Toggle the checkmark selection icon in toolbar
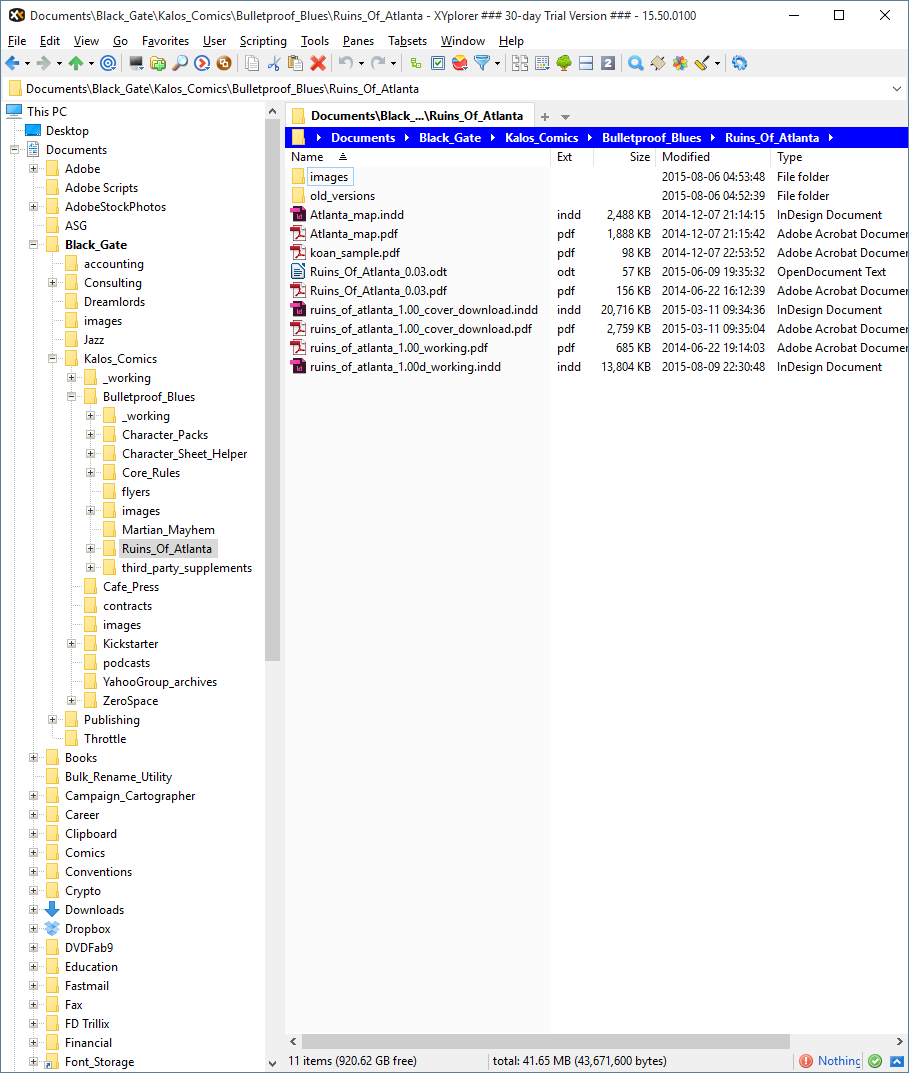The image size is (909, 1073). point(438,63)
